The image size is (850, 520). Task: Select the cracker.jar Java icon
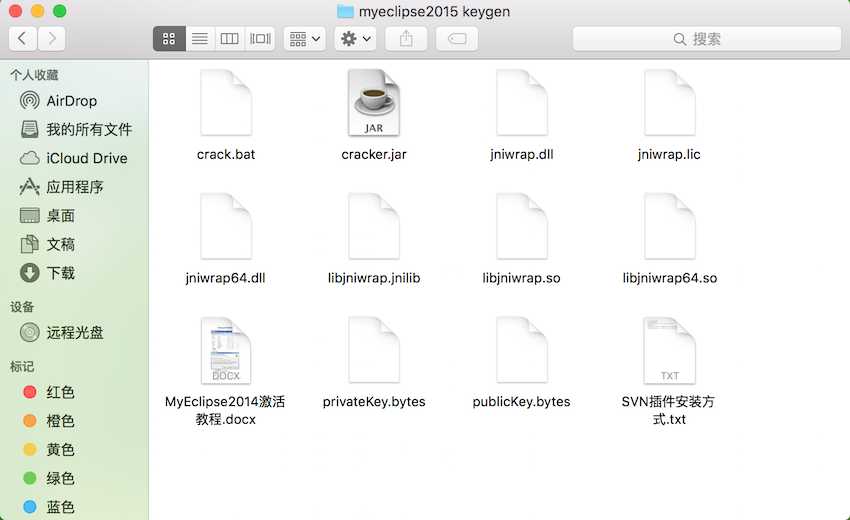[x=374, y=102]
